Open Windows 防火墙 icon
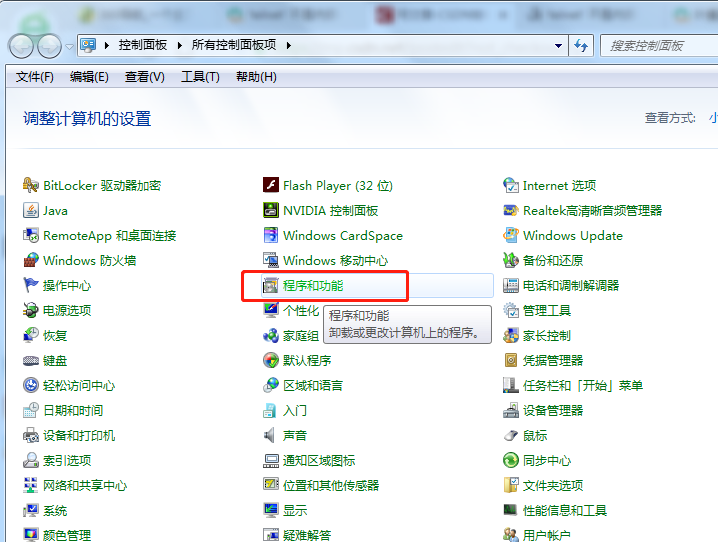 [31, 260]
